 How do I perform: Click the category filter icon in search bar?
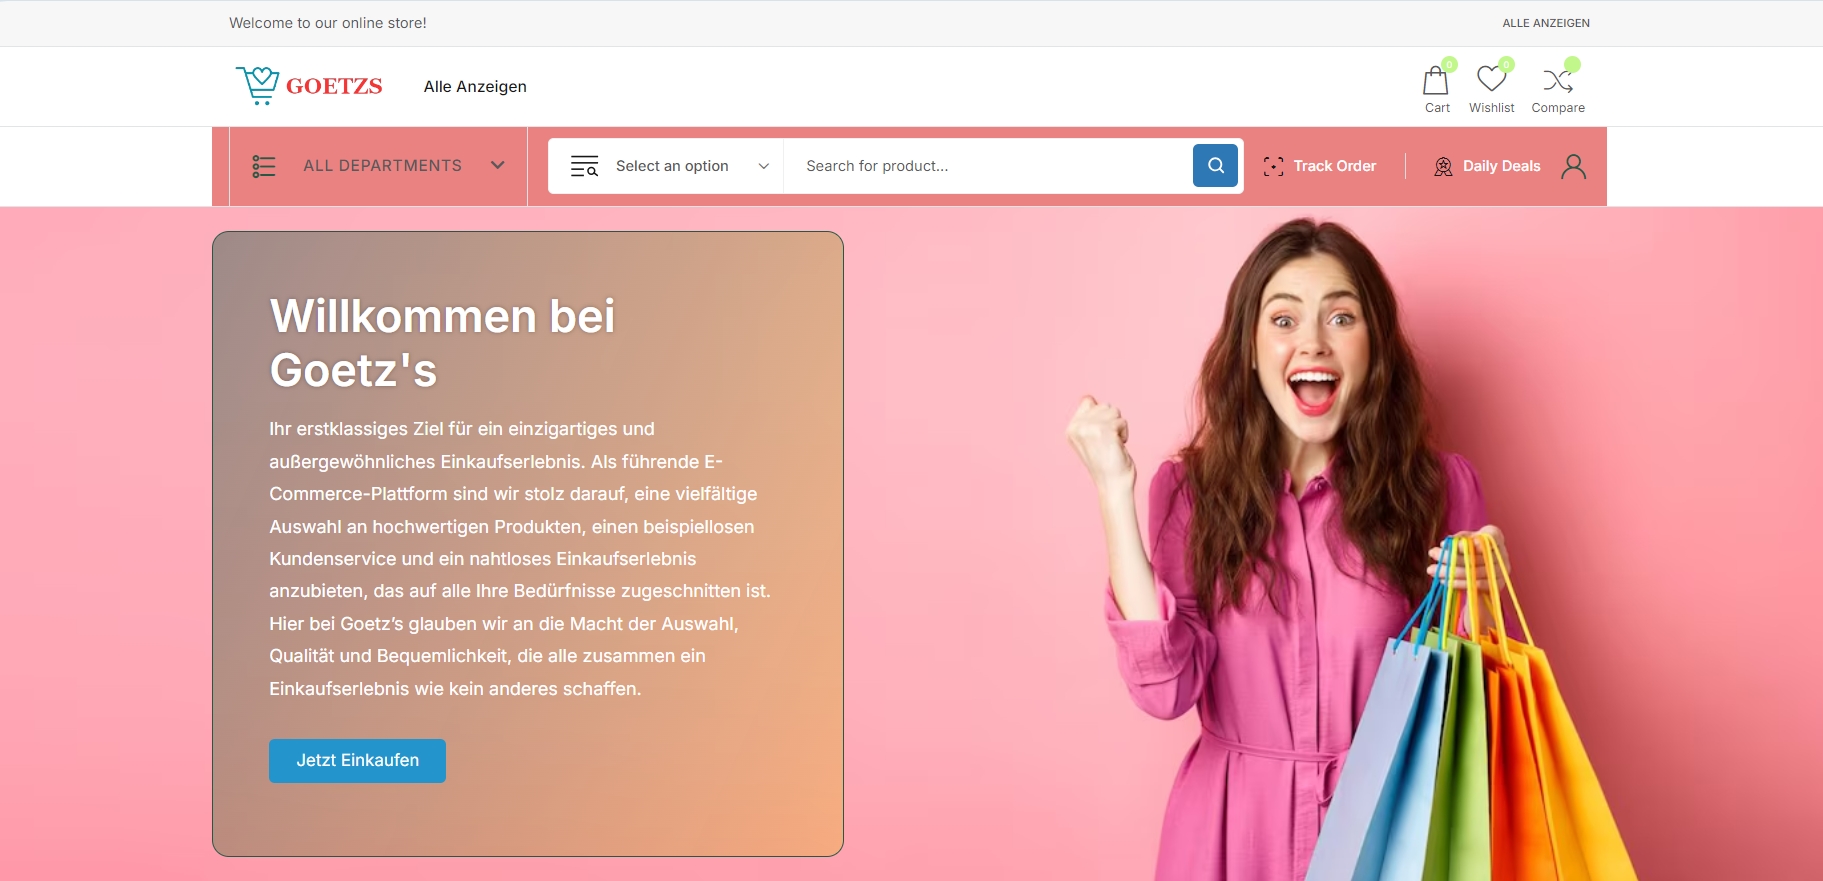[x=584, y=166]
